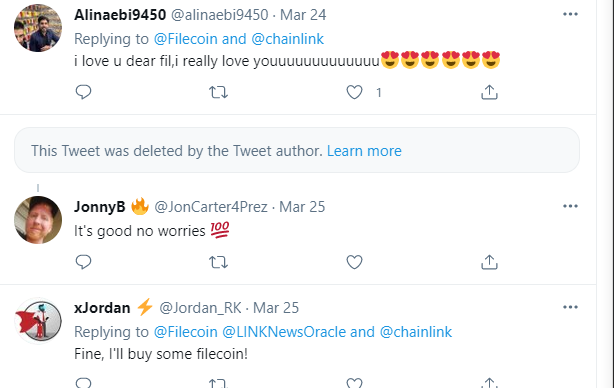This screenshot has height=388, width=614.
Task: Reply to Alinaebi9450's tweet
Action: (x=83, y=92)
